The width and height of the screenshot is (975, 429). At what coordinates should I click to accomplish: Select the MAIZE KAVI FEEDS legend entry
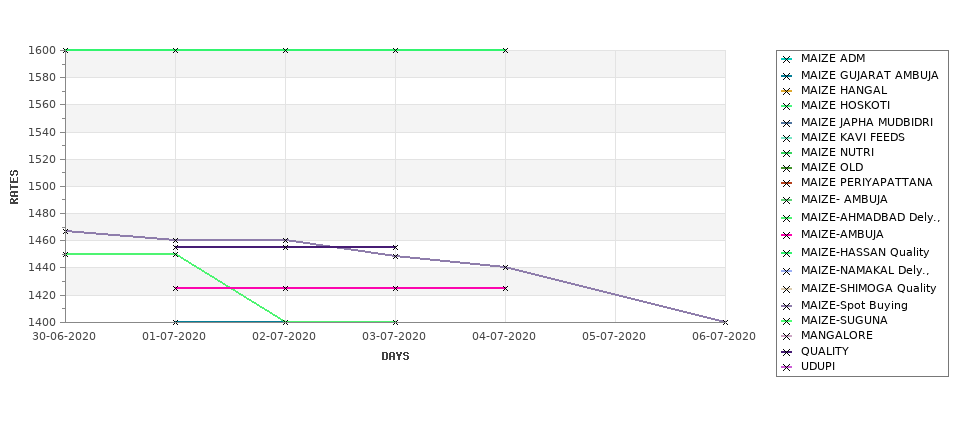click(853, 137)
